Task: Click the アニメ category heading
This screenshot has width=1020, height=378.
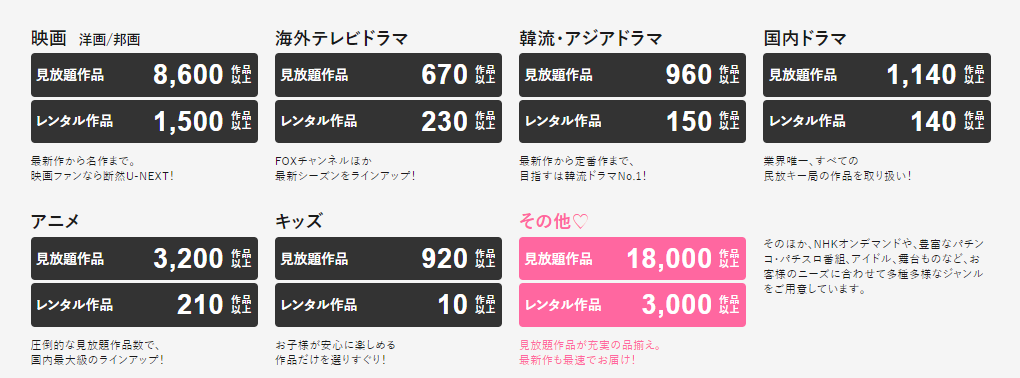Action: click(x=55, y=221)
